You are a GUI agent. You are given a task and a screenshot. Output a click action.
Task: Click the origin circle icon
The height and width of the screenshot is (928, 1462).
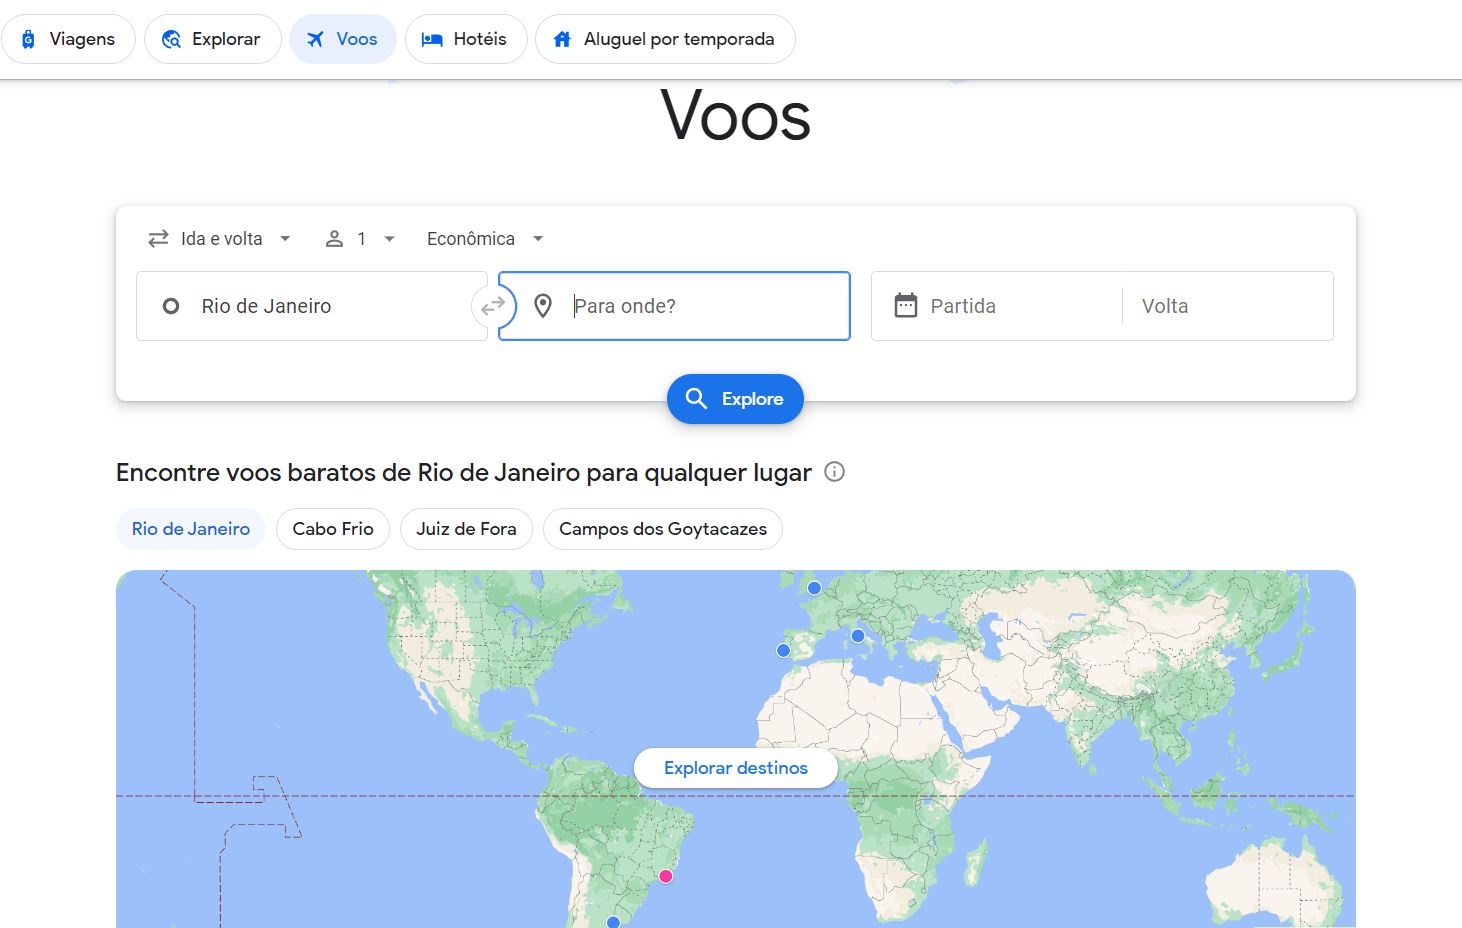171,306
